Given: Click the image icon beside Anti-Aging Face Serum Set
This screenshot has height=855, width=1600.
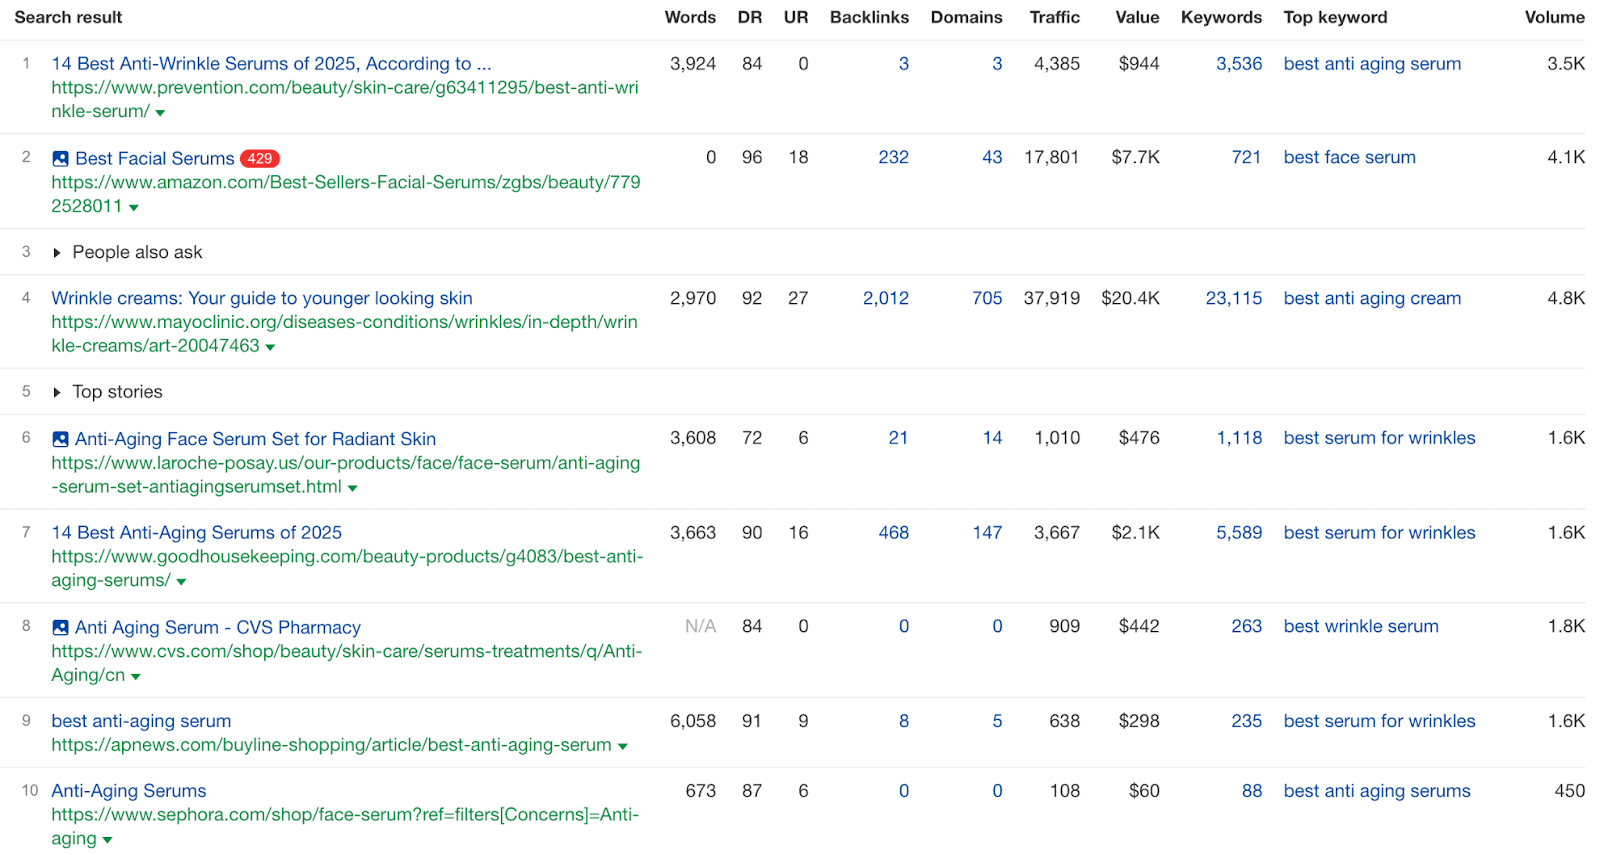Looking at the screenshot, I should point(60,439).
